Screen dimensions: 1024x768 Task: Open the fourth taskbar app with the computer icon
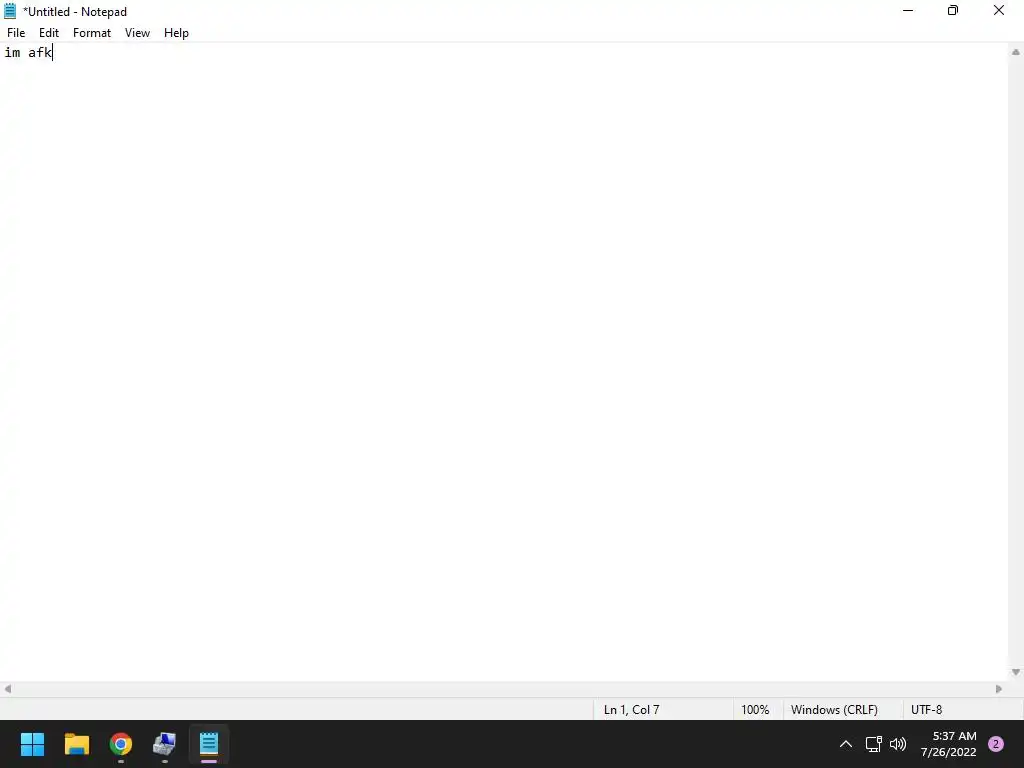(x=165, y=744)
